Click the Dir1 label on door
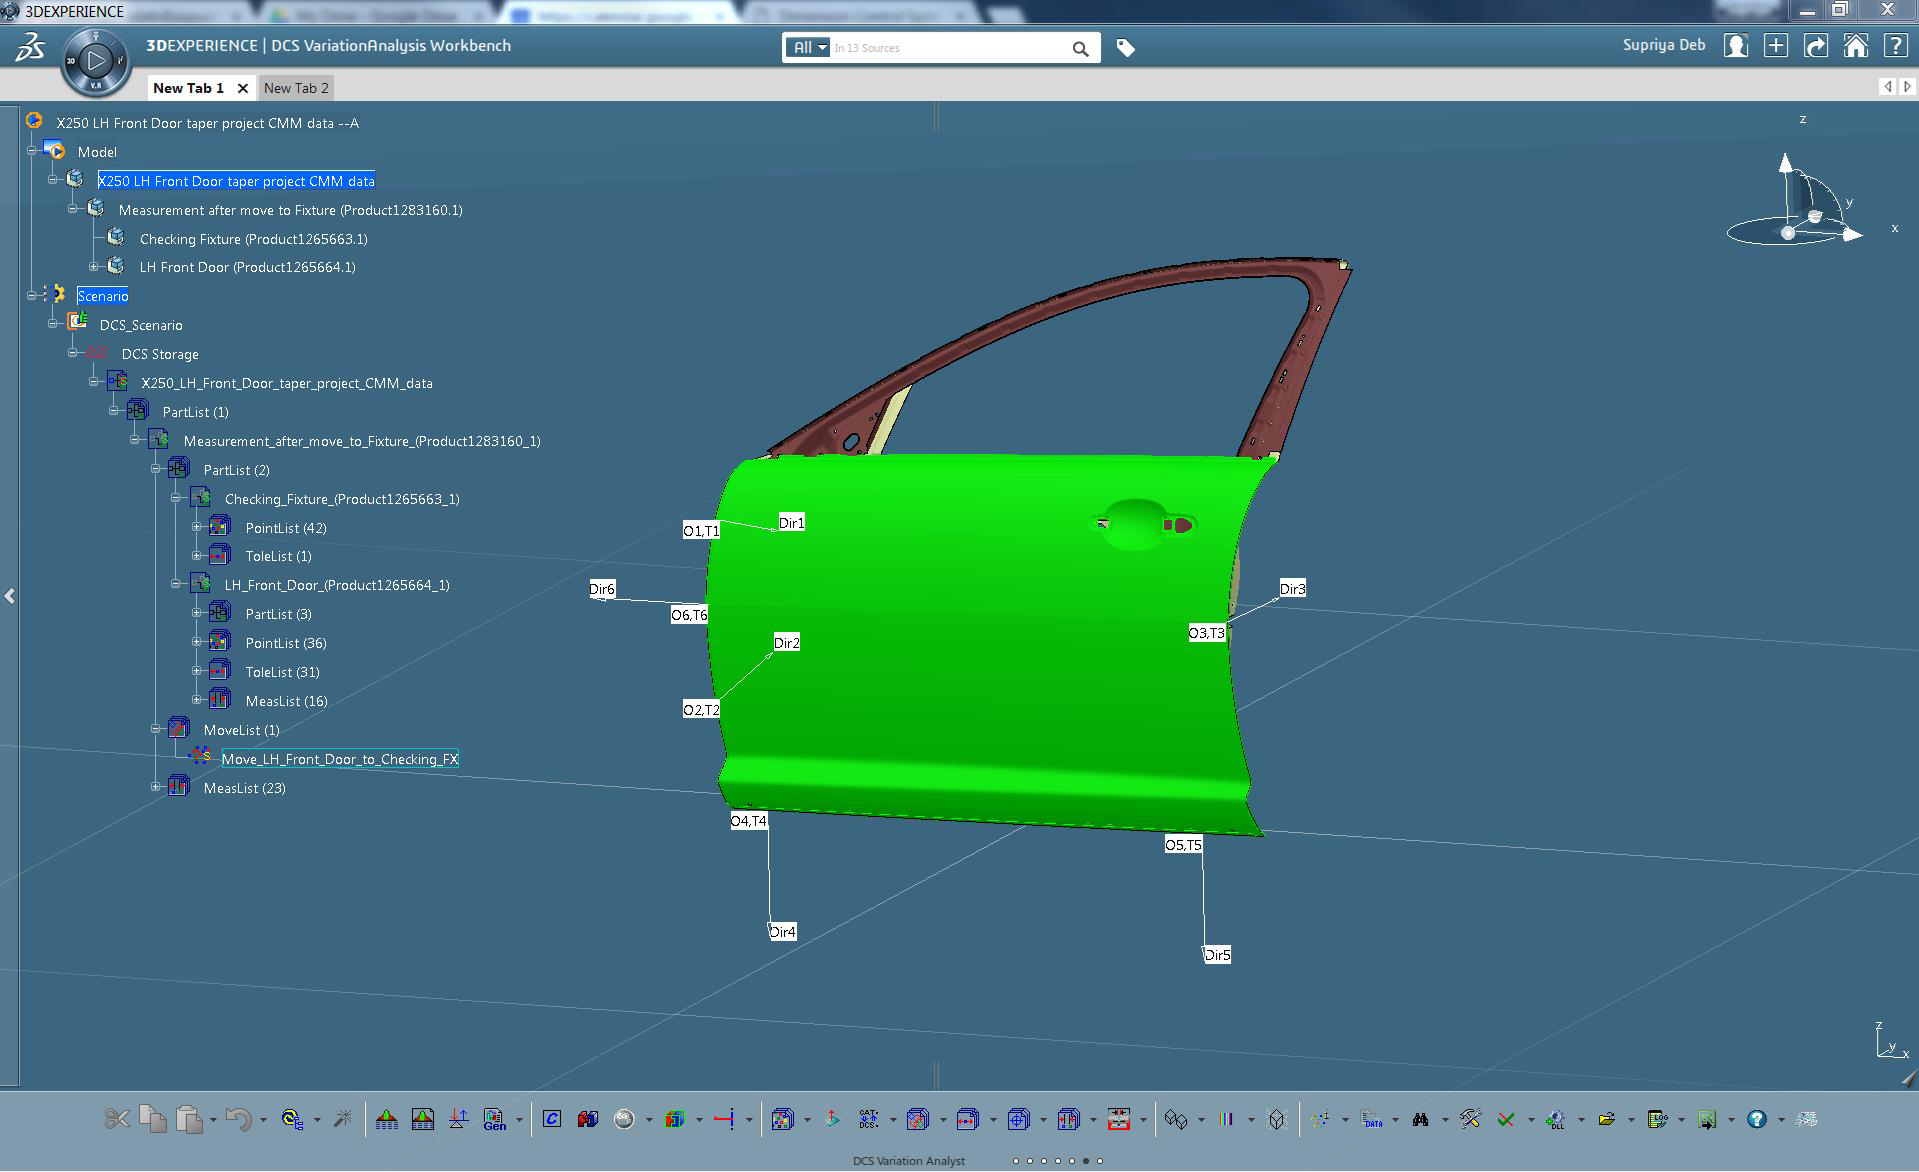This screenshot has height=1172, width=1919. click(x=791, y=522)
